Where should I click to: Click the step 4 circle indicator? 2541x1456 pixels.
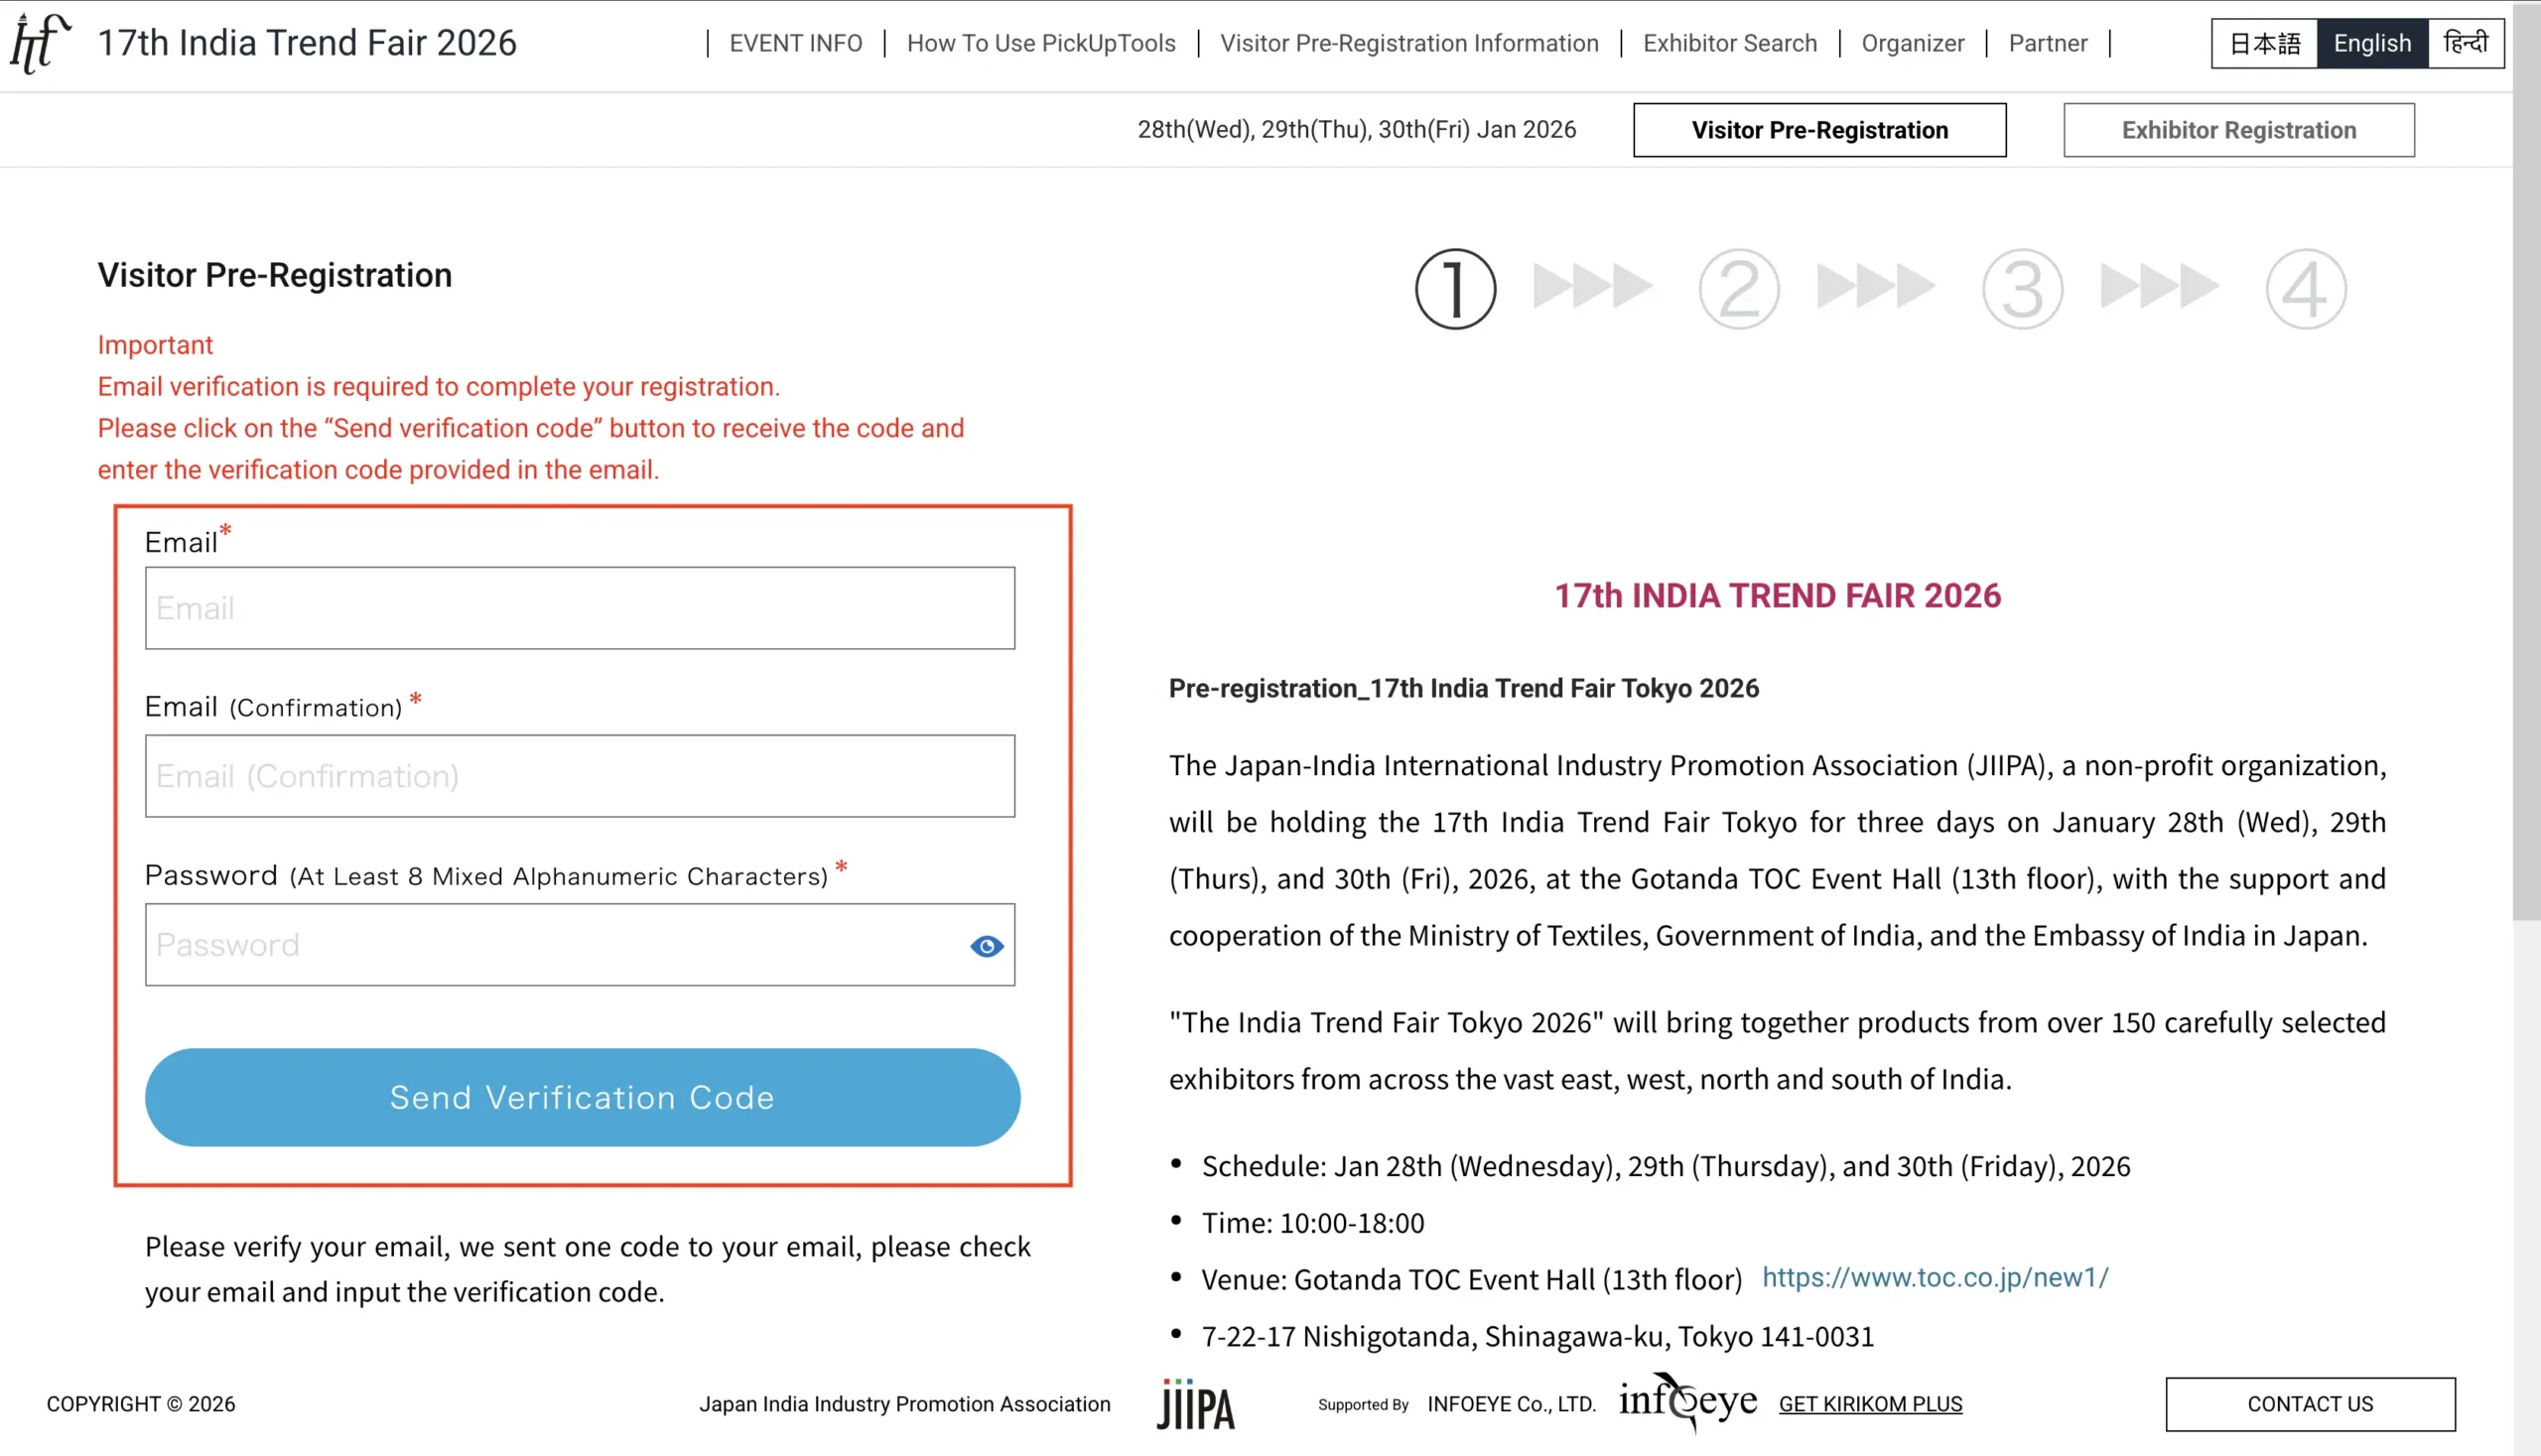(x=2305, y=289)
